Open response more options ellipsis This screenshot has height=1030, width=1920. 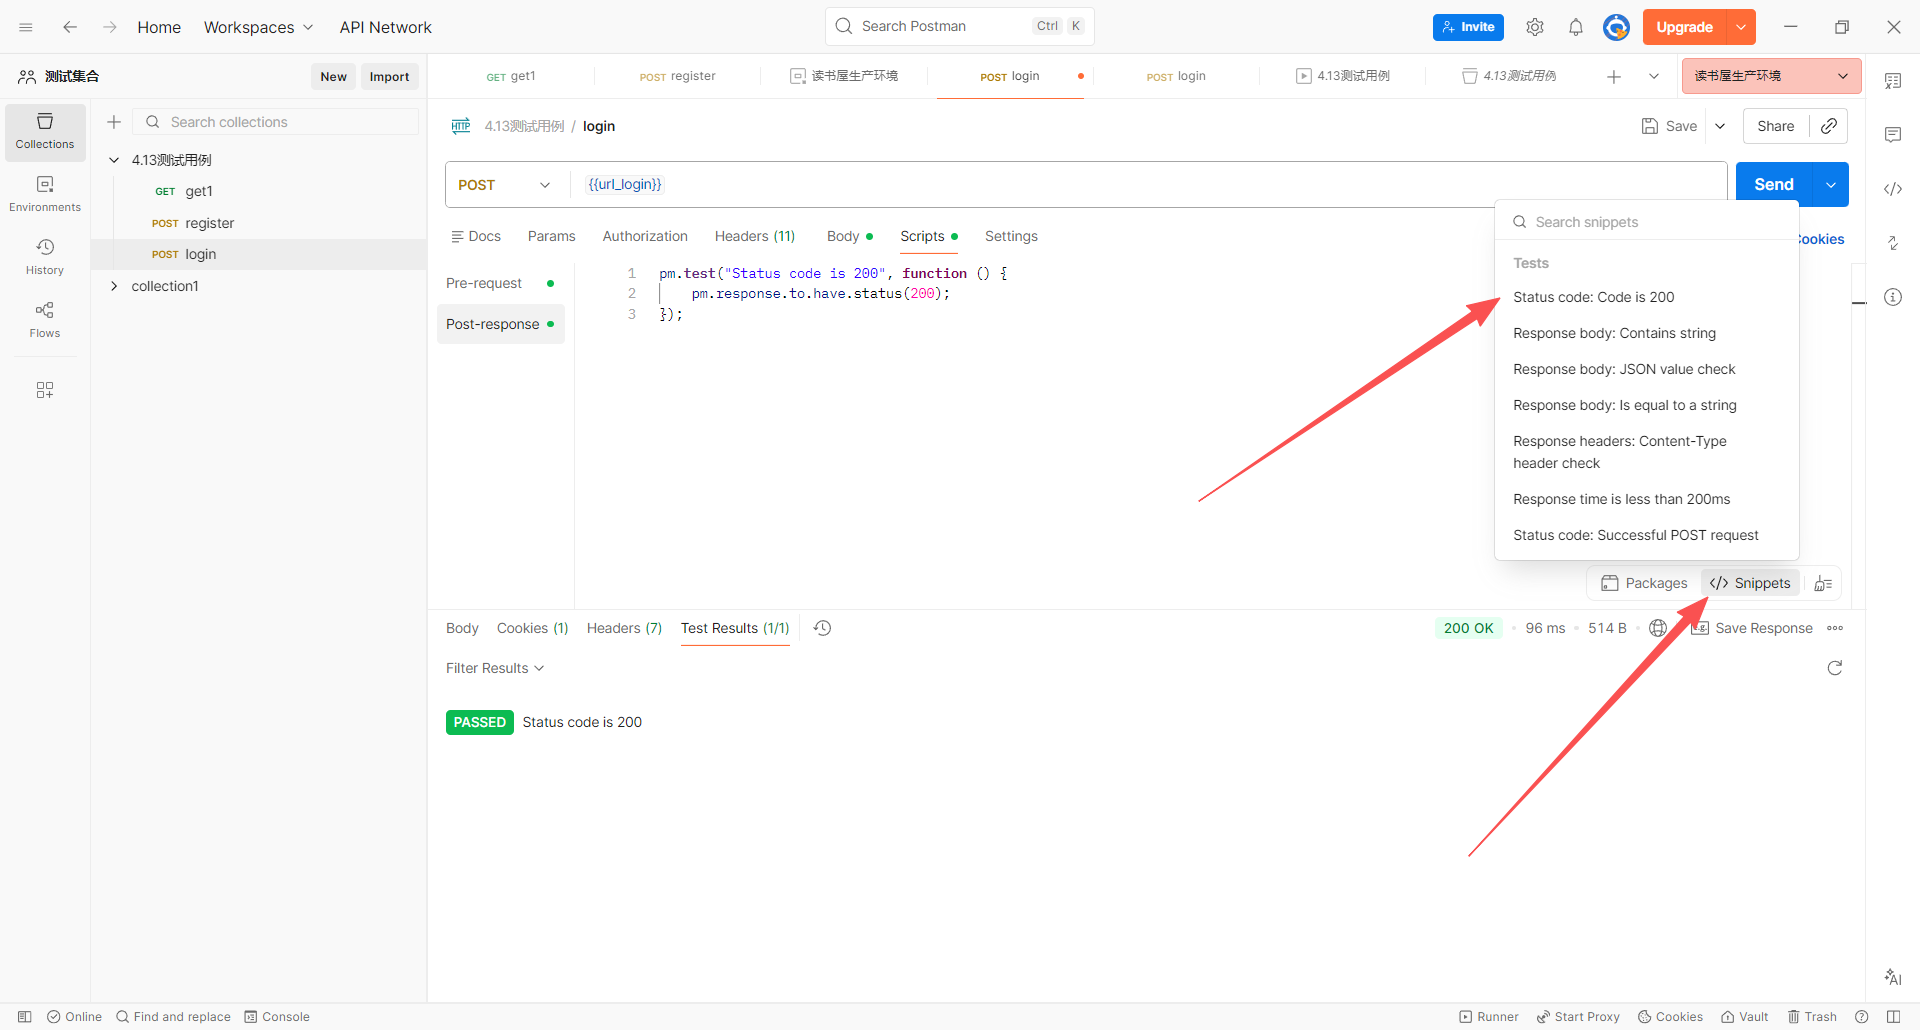(x=1835, y=628)
